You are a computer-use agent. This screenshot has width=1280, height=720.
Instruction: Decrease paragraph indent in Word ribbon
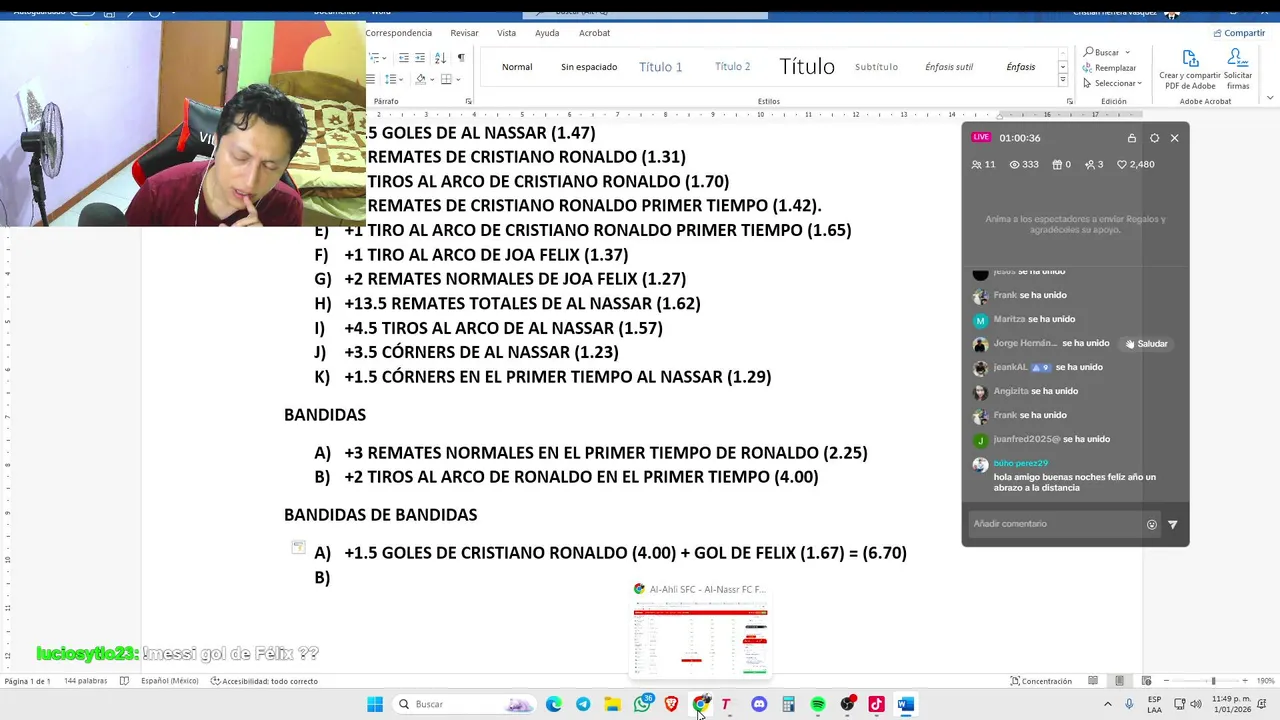click(x=402, y=58)
